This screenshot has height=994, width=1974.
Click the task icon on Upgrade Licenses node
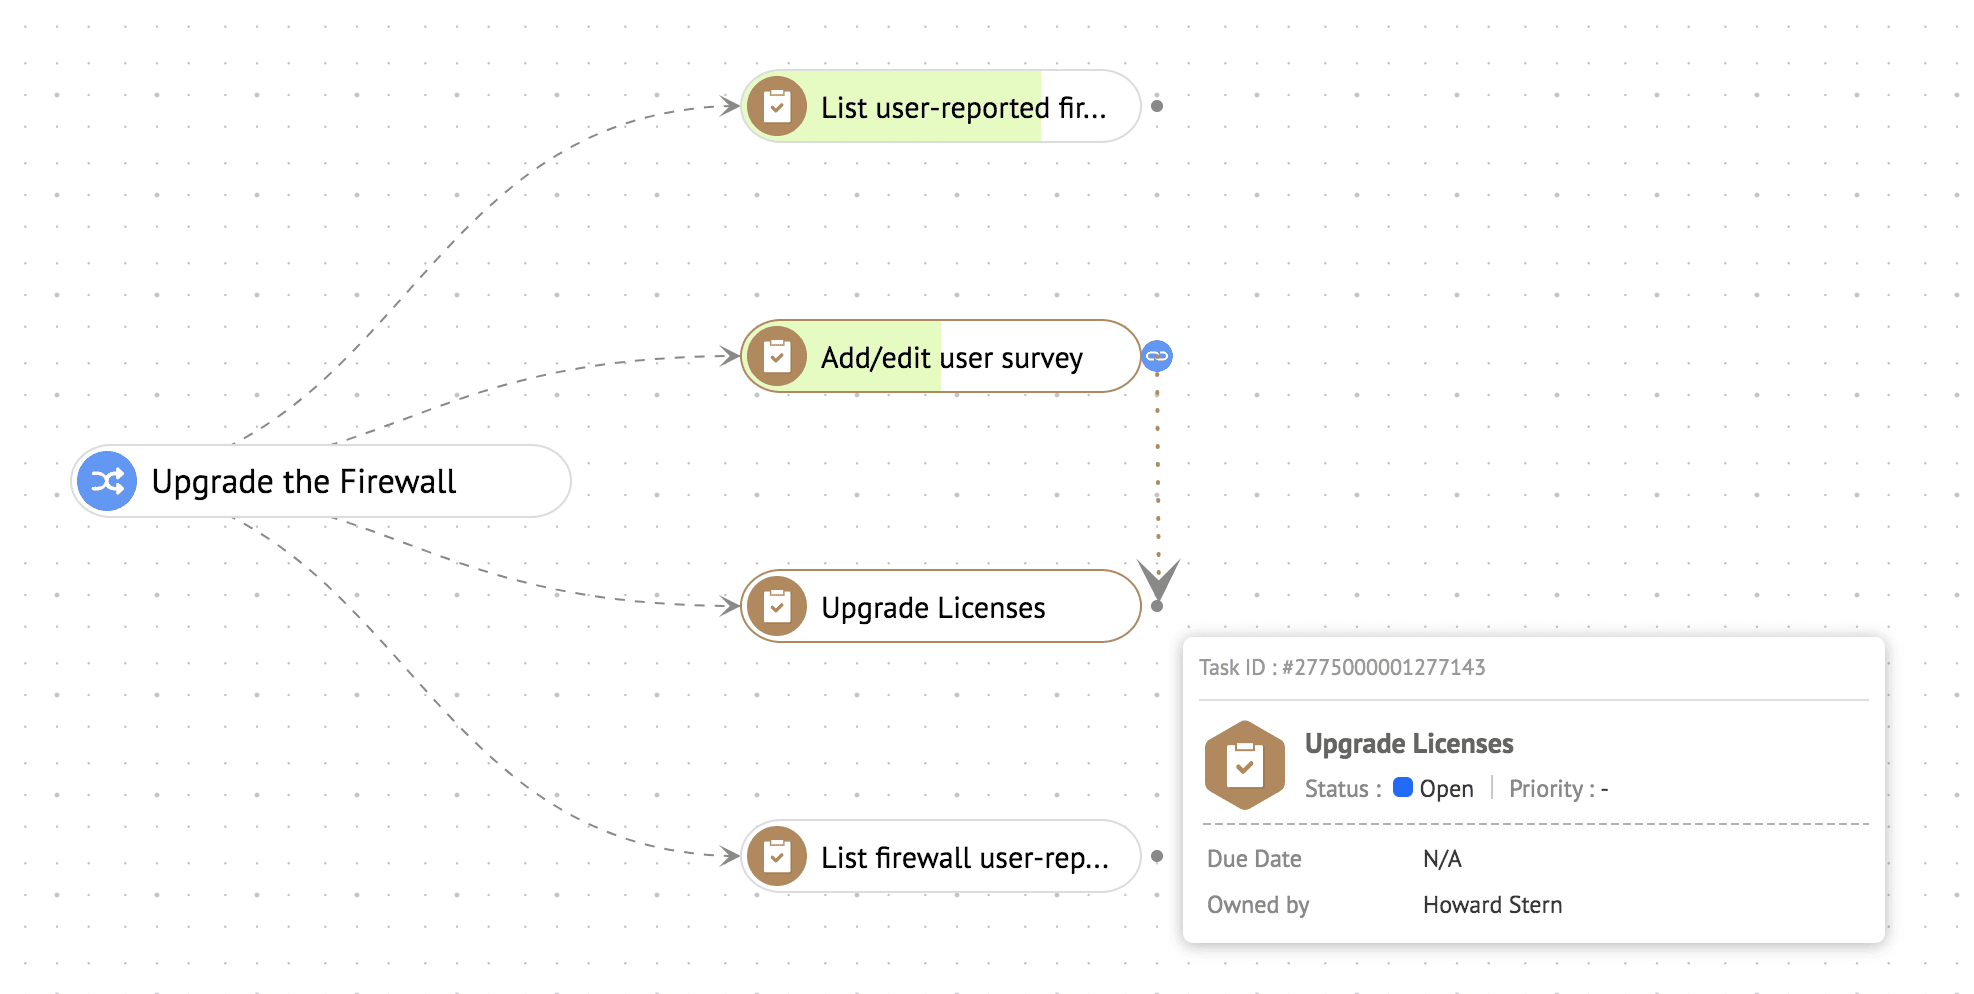[x=777, y=607]
